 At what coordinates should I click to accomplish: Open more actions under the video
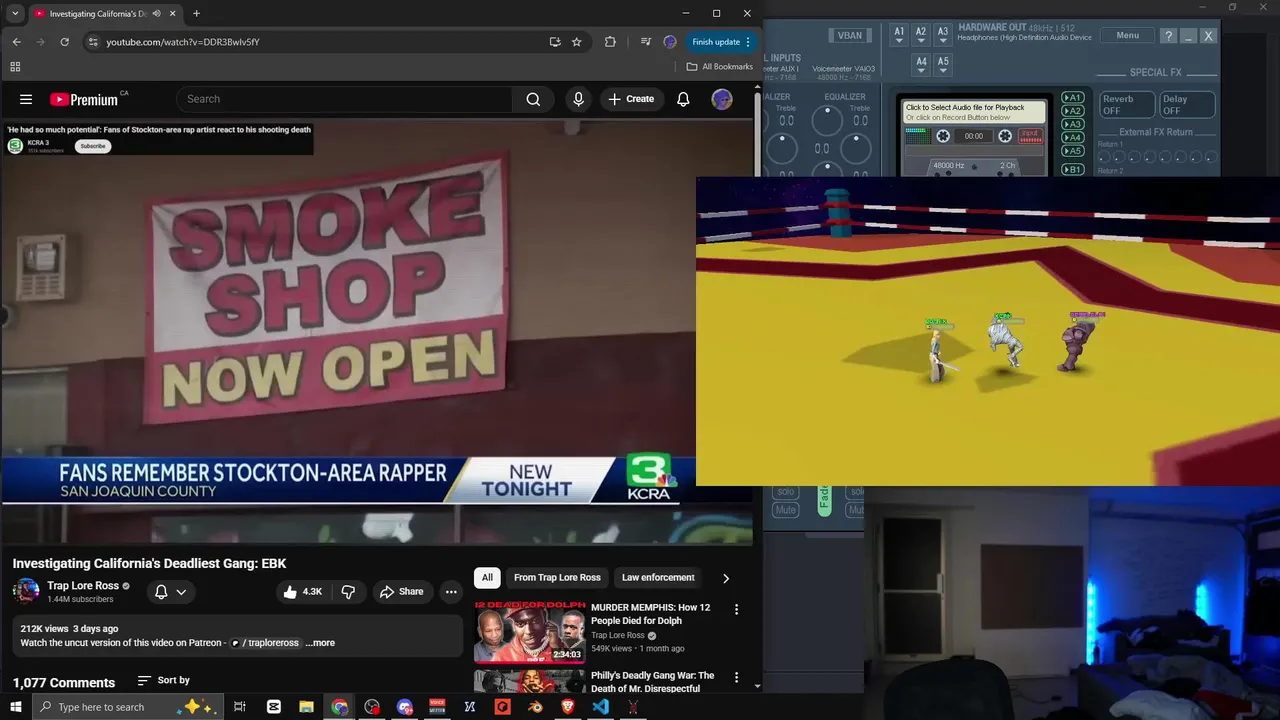point(451,592)
